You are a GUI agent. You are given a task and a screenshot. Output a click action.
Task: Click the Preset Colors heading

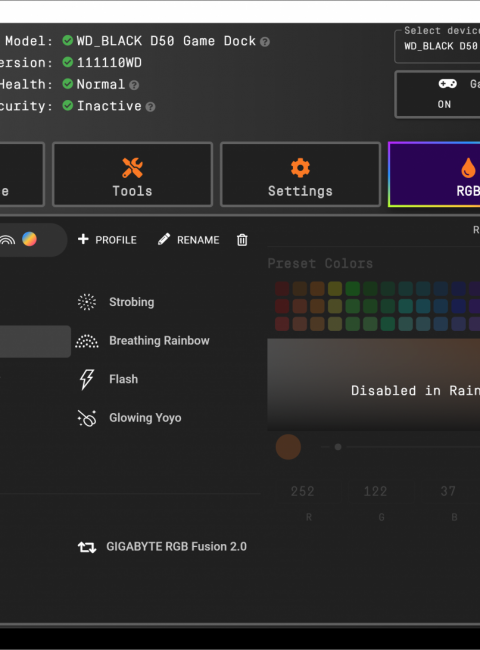point(320,264)
